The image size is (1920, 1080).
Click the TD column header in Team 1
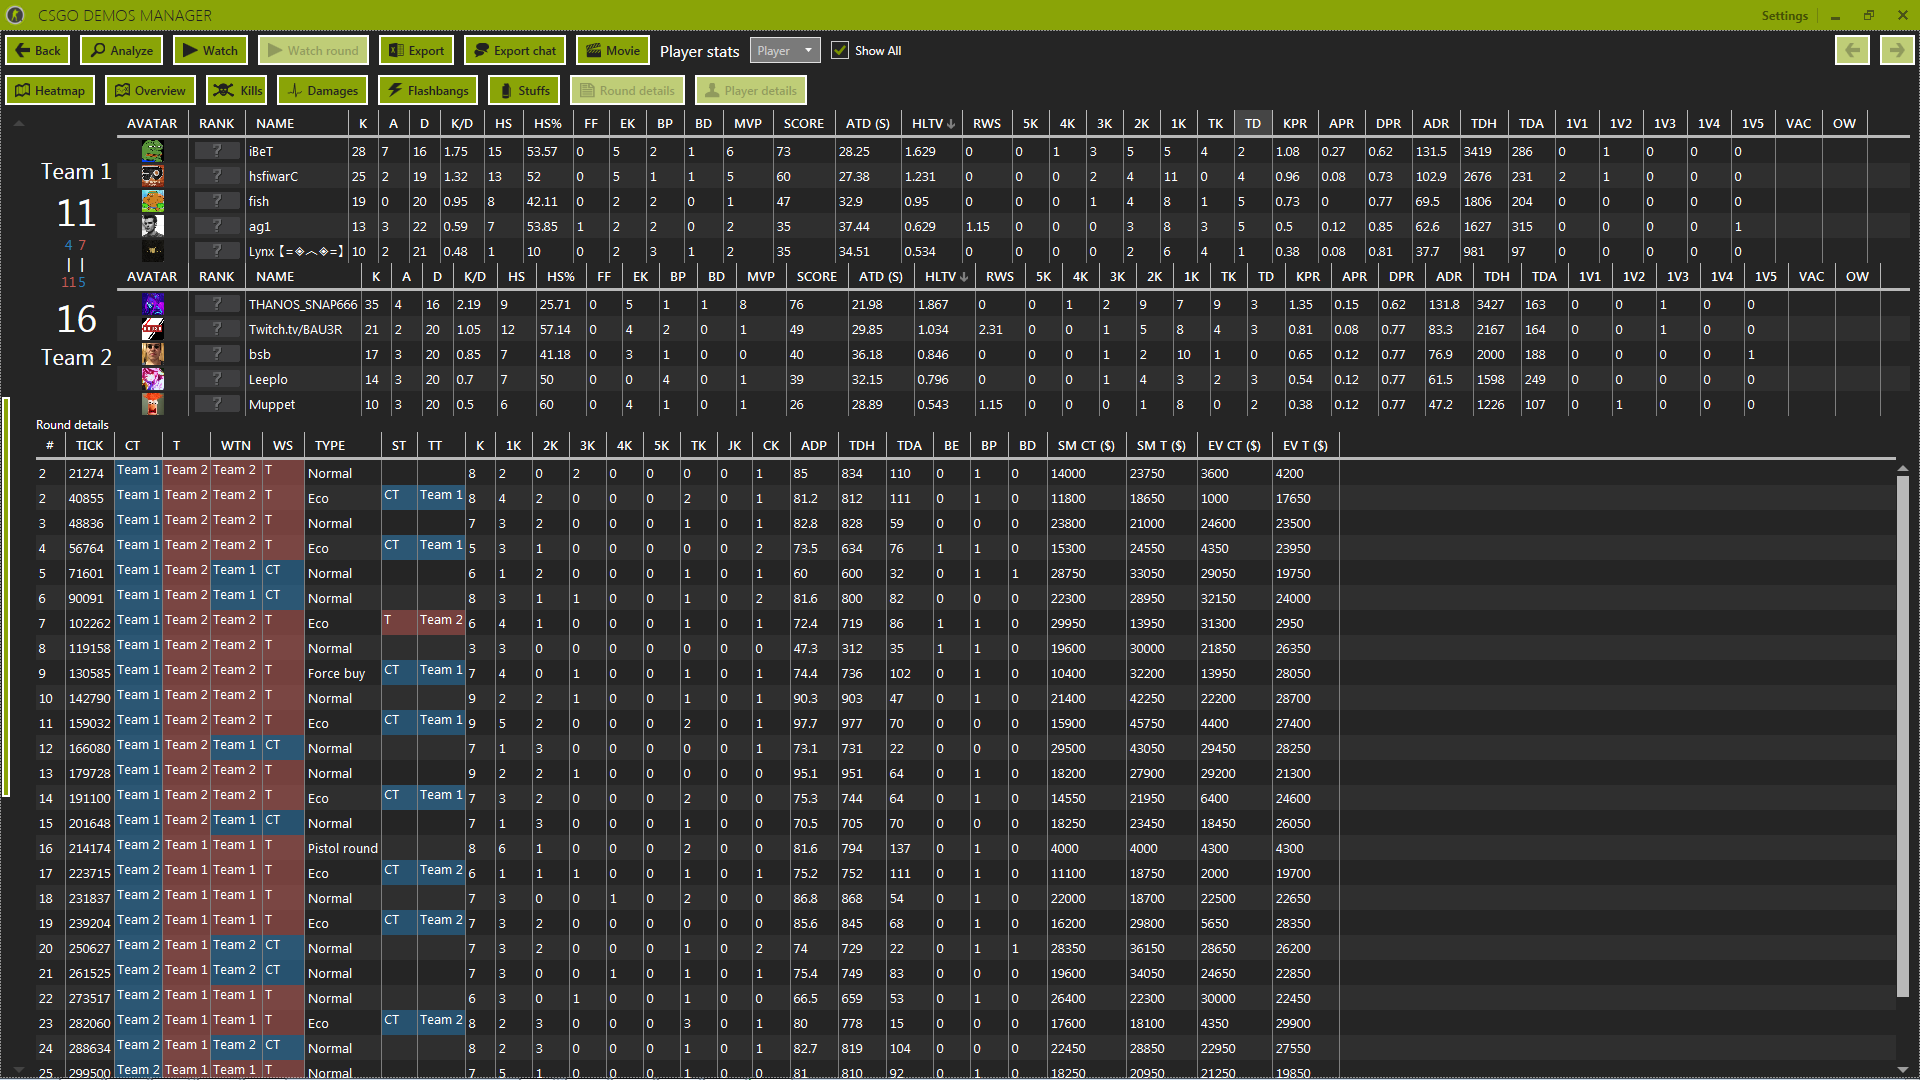coord(1252,124)
